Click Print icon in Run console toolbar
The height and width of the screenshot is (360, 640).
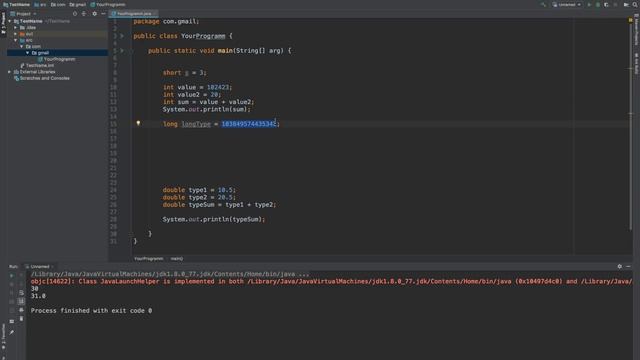click(21, 310)
